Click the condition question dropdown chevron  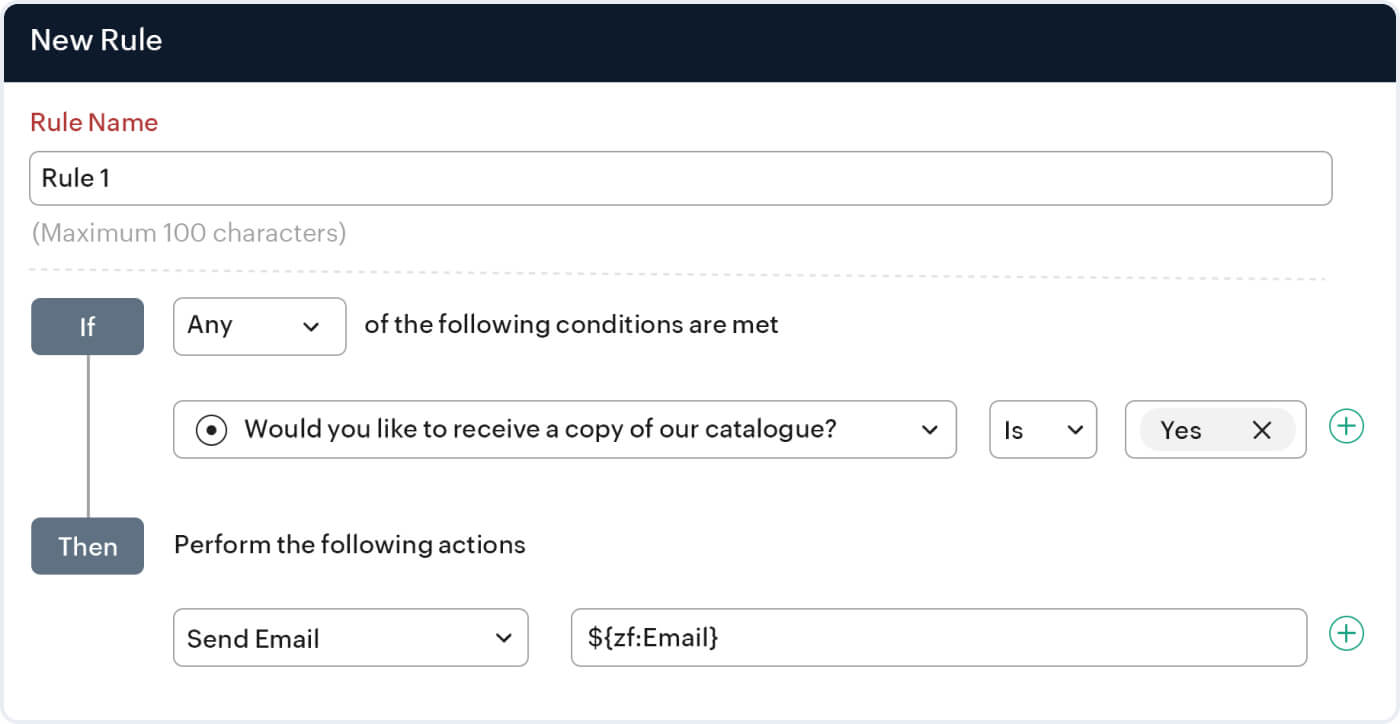point(932,429)
